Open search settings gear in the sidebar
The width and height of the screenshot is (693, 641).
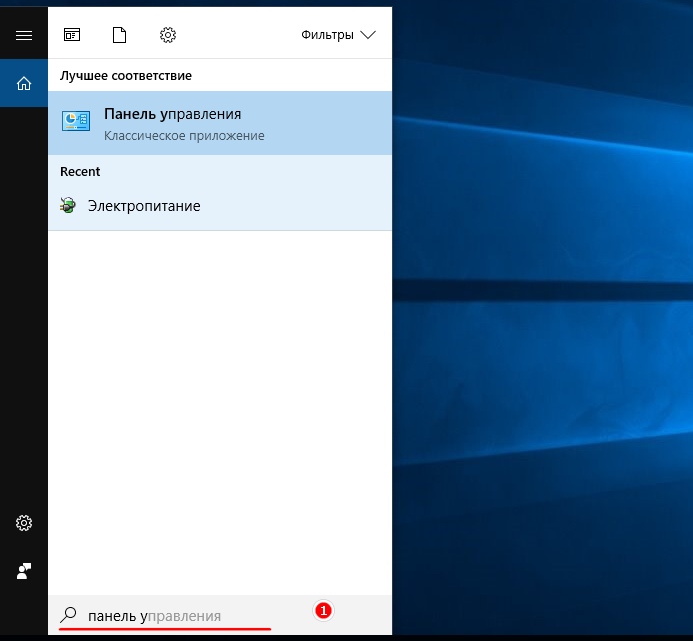click(24, 523)
